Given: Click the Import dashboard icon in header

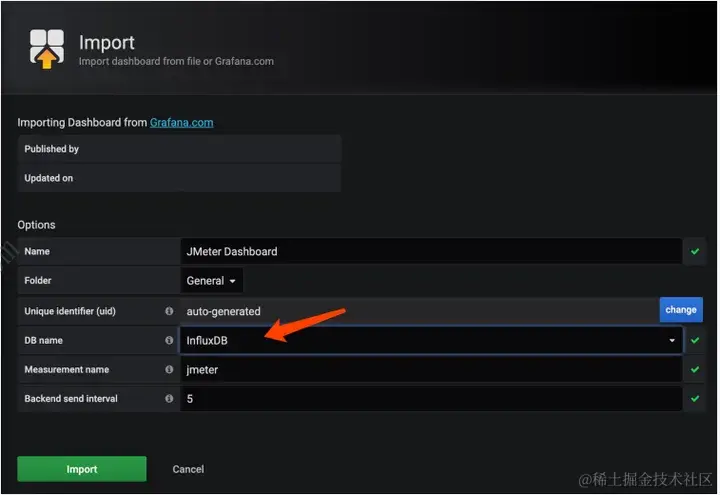Looking at the screenshot, I should point(47,49).
